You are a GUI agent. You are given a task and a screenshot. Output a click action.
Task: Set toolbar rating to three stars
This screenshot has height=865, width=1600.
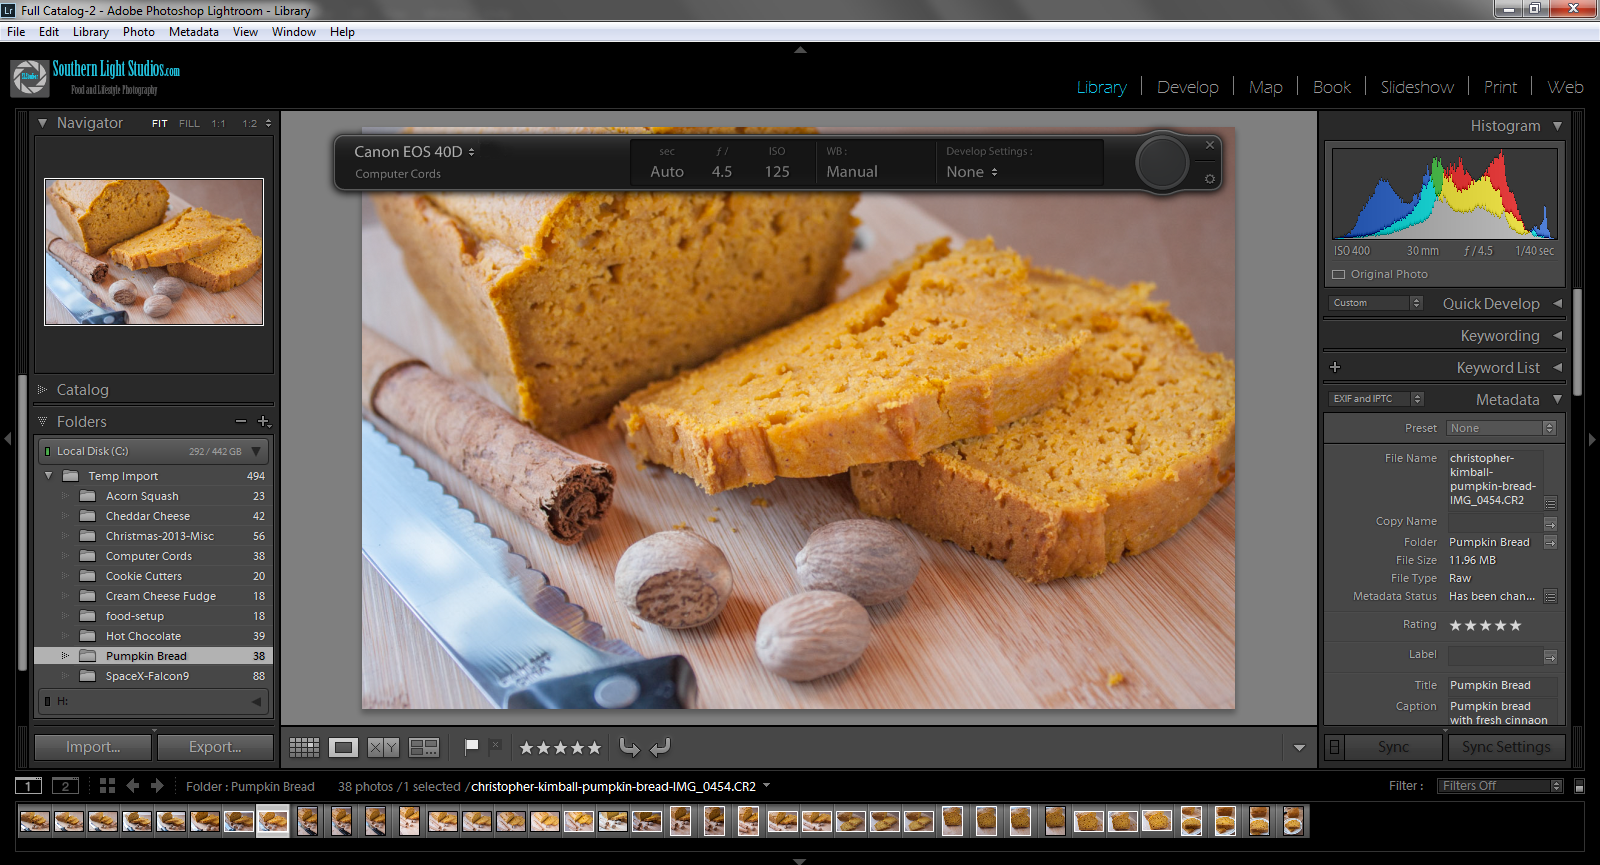[560, 747]
